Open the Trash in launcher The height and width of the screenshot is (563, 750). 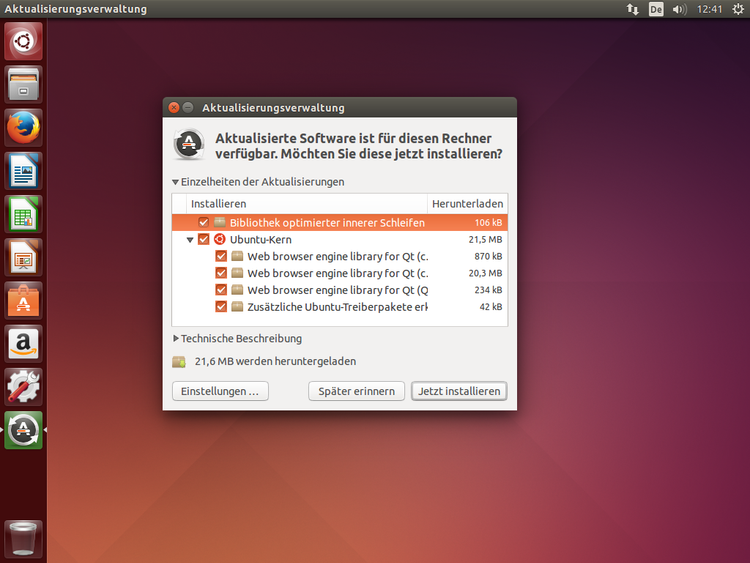tap(24, 537)
